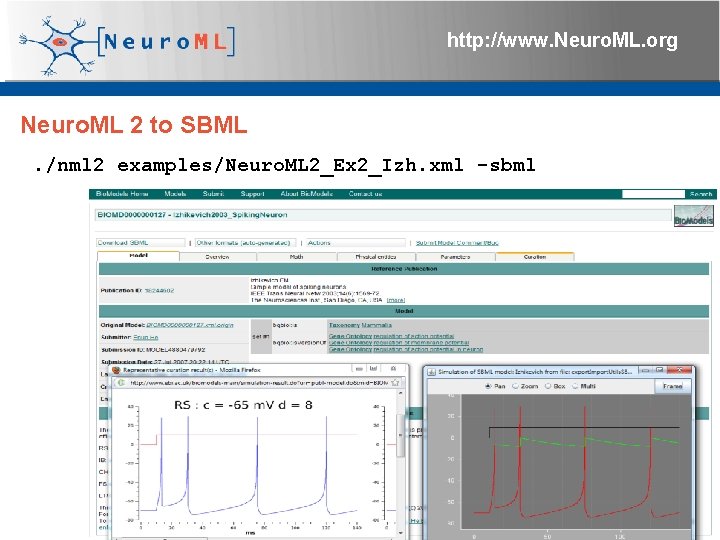Viewport: 720px width, 540px height.
Task: Click the [more] link after publication details
Action: [396, 300]
